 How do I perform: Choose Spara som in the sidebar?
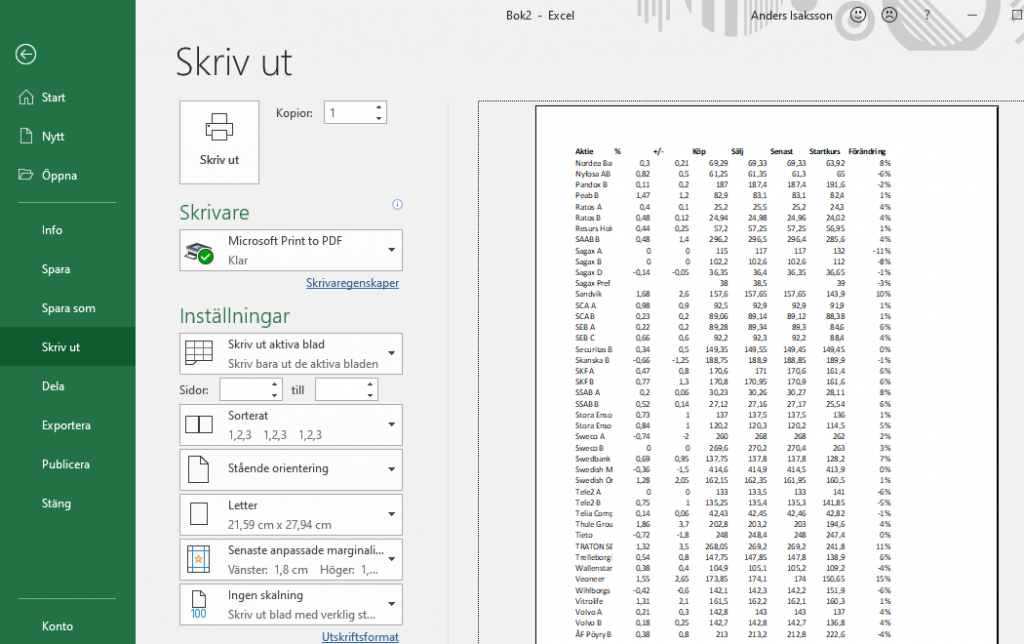coord(68,308)
